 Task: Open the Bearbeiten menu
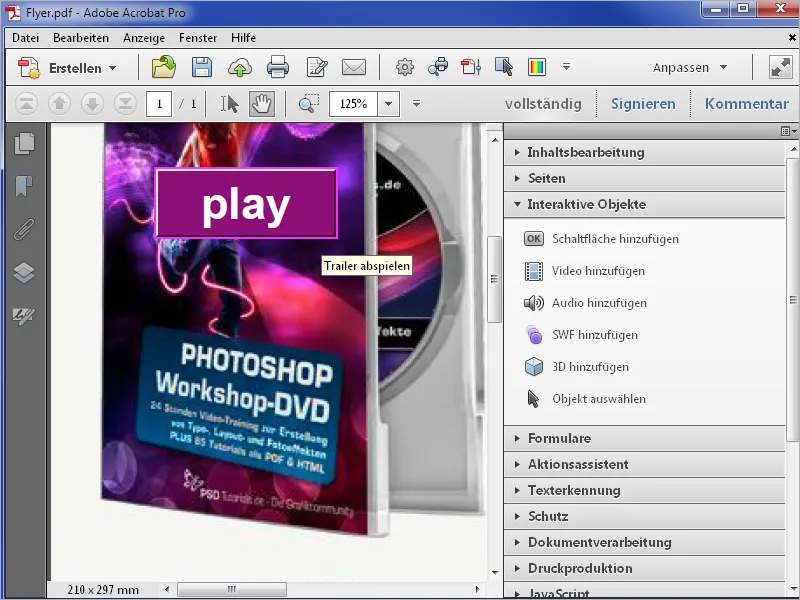[81, 38]
